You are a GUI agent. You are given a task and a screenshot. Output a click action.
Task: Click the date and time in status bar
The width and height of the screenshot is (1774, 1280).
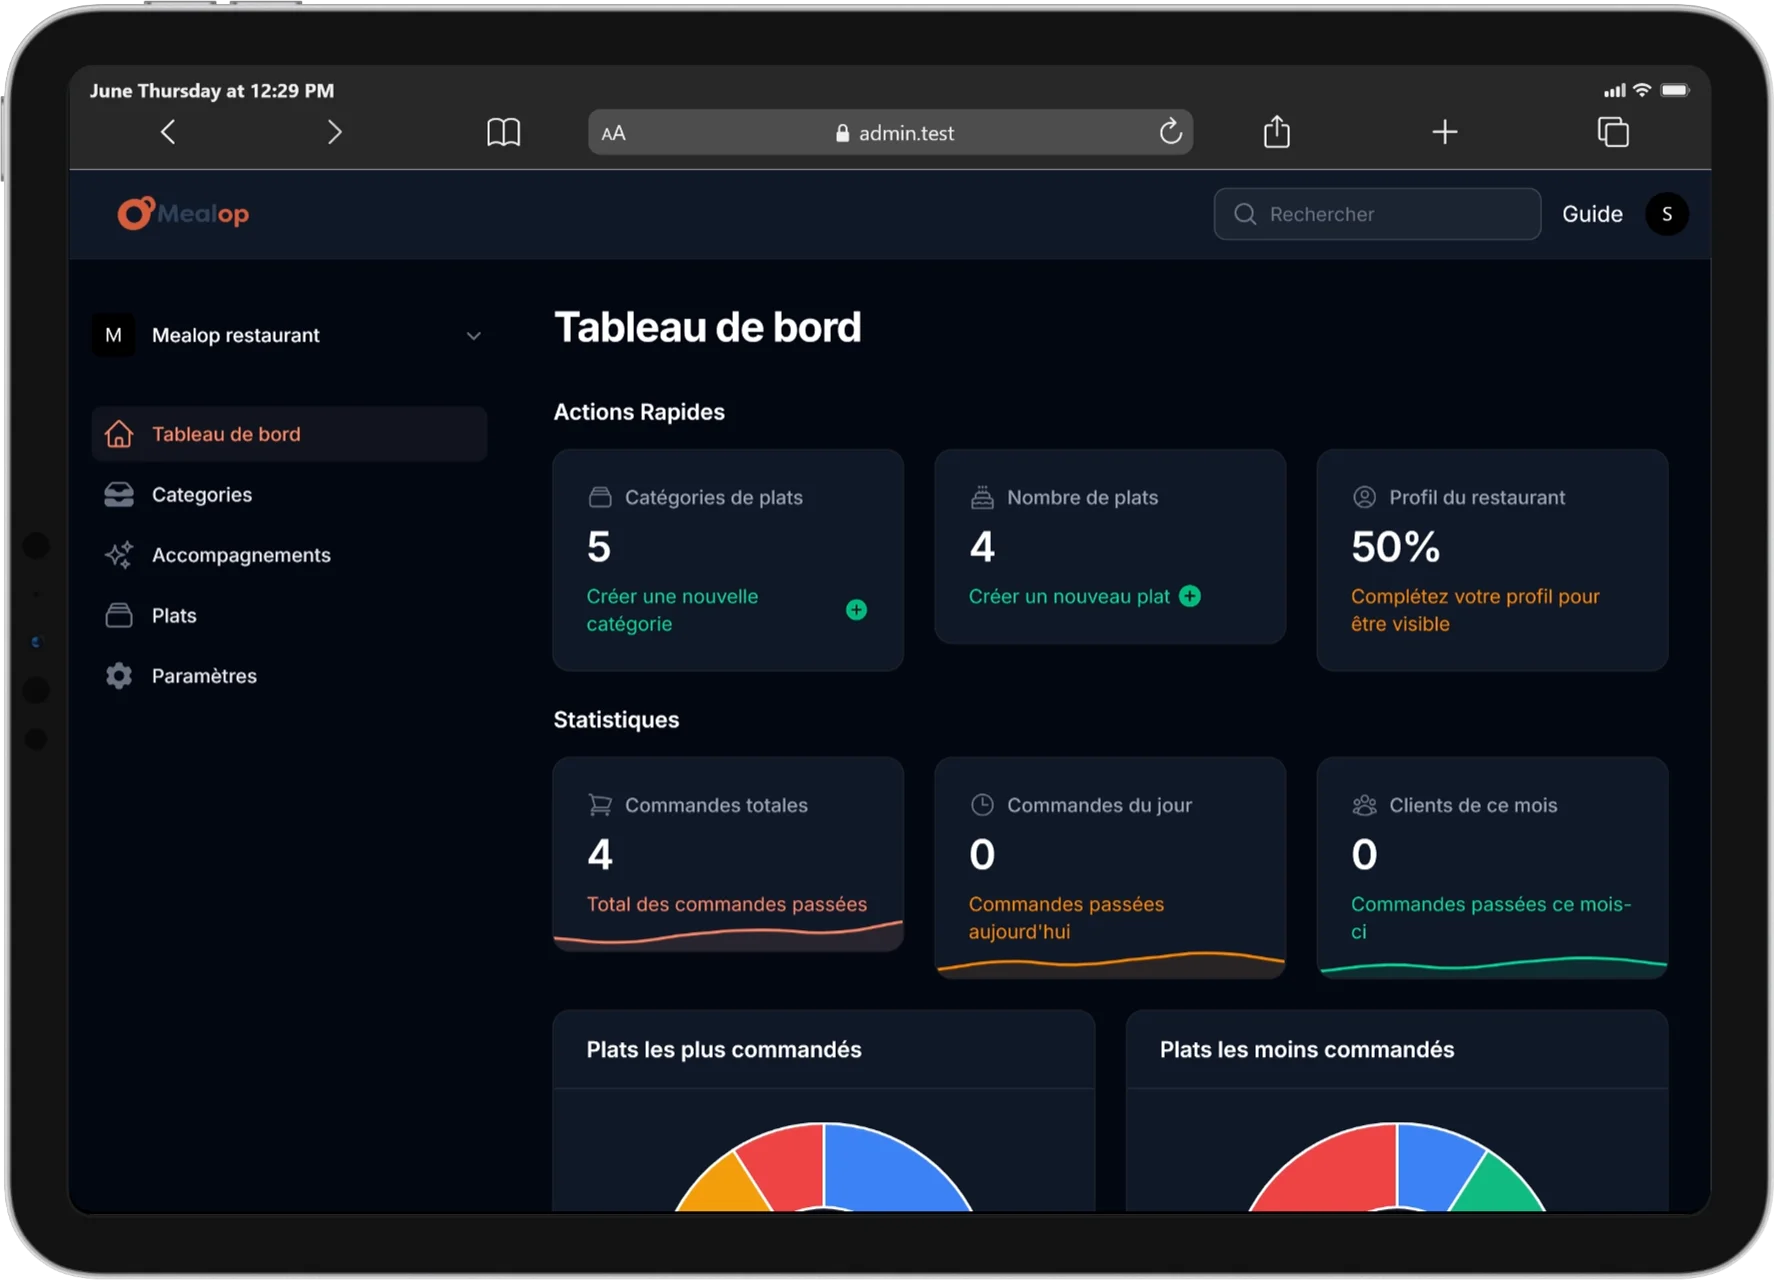pos(212,90)
